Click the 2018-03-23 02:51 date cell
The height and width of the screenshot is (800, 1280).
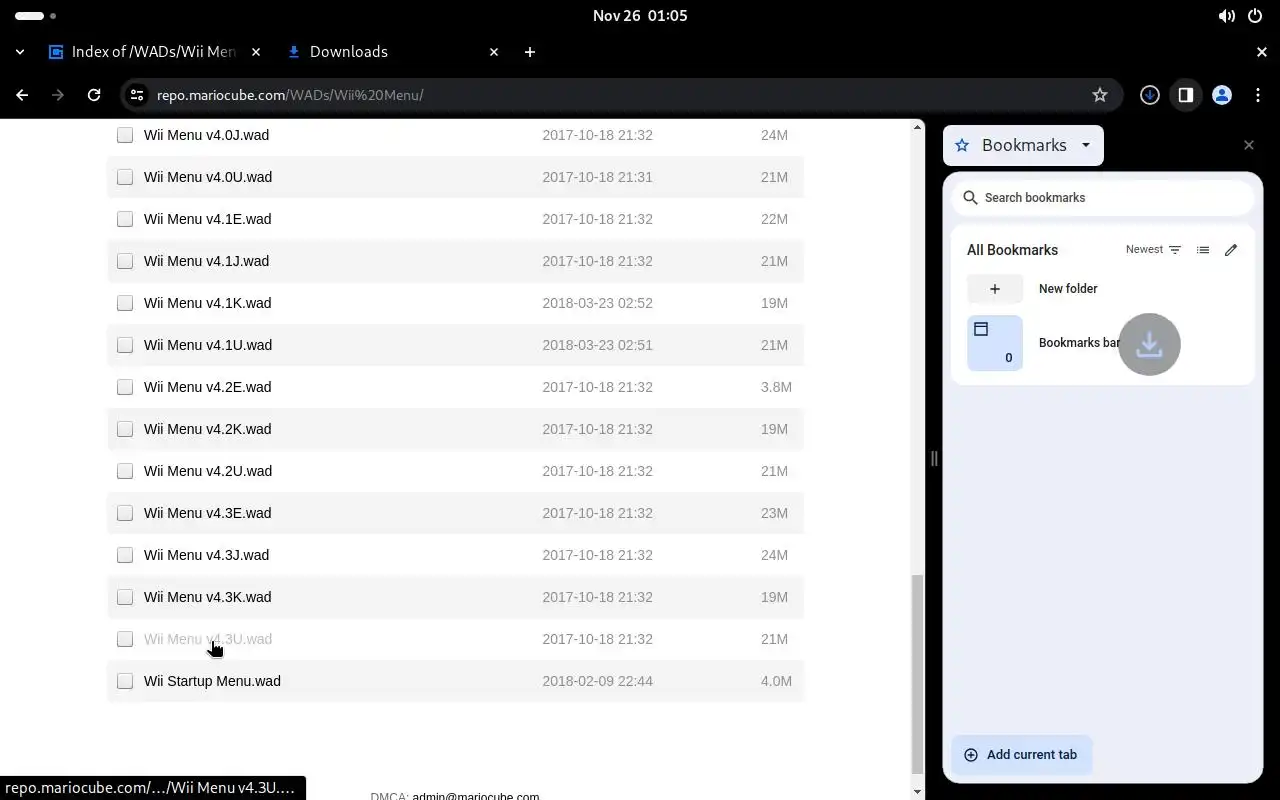pos(597,345)
